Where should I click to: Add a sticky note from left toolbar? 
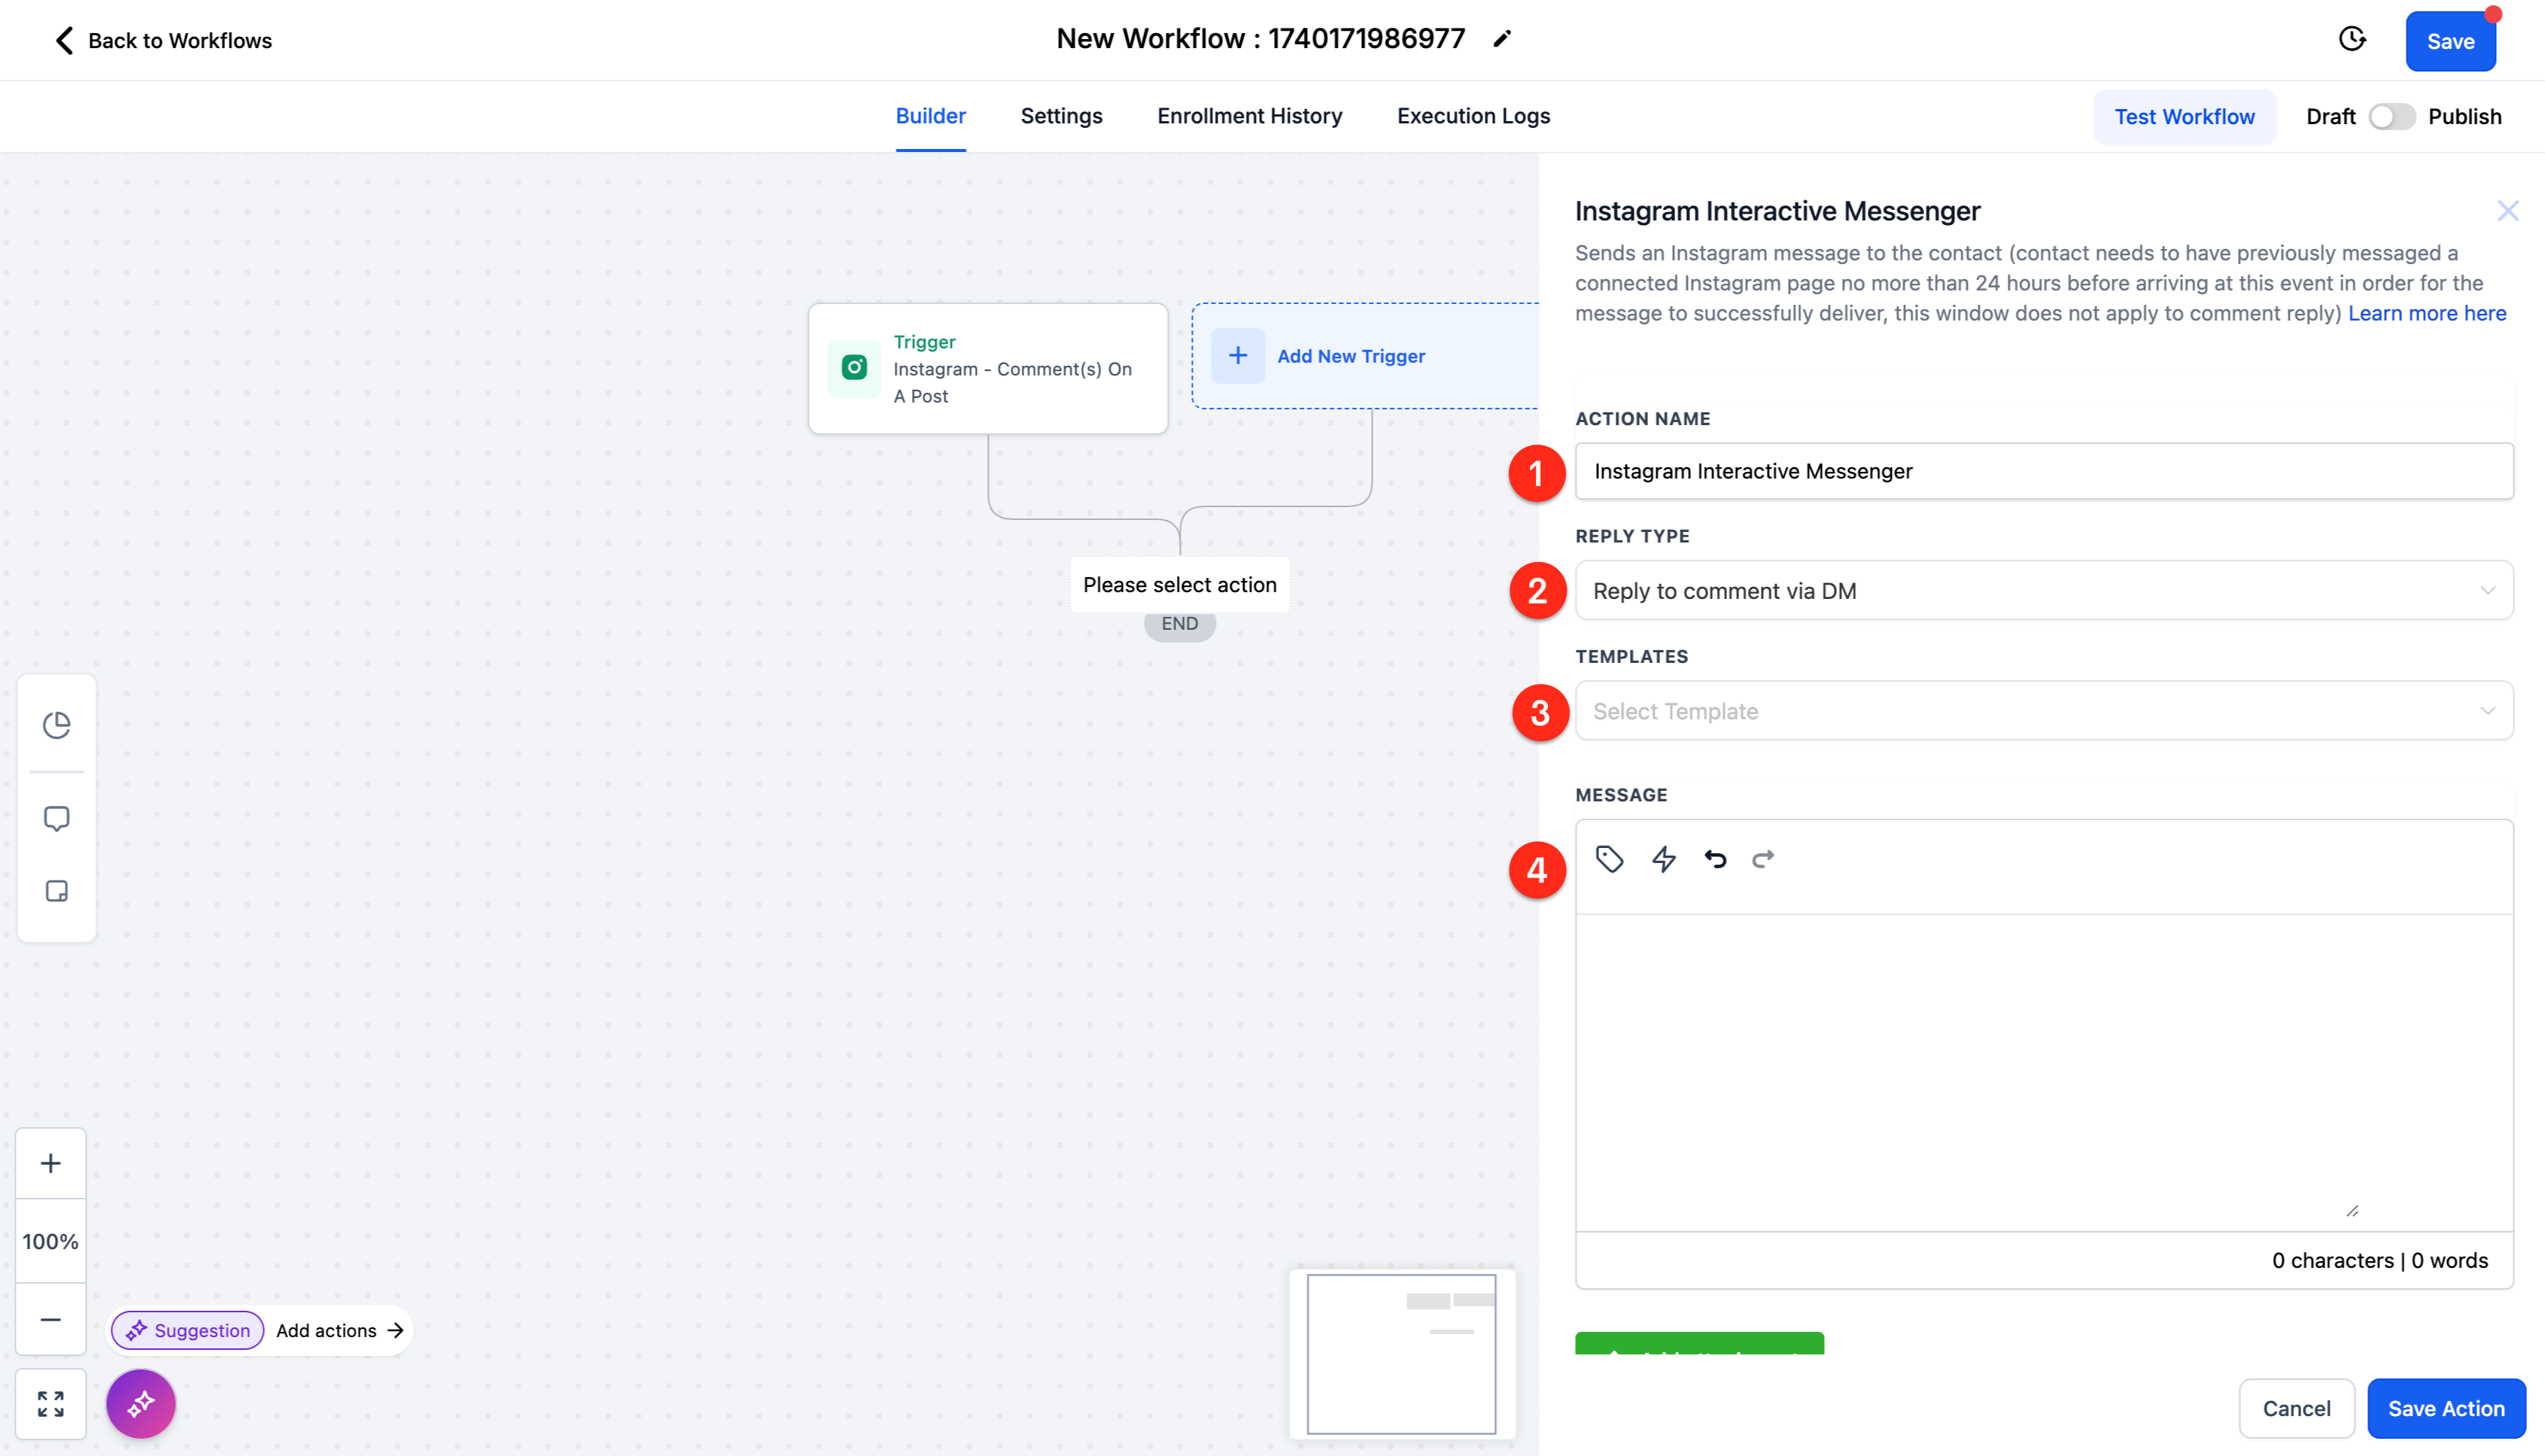(x=57, y=891)
